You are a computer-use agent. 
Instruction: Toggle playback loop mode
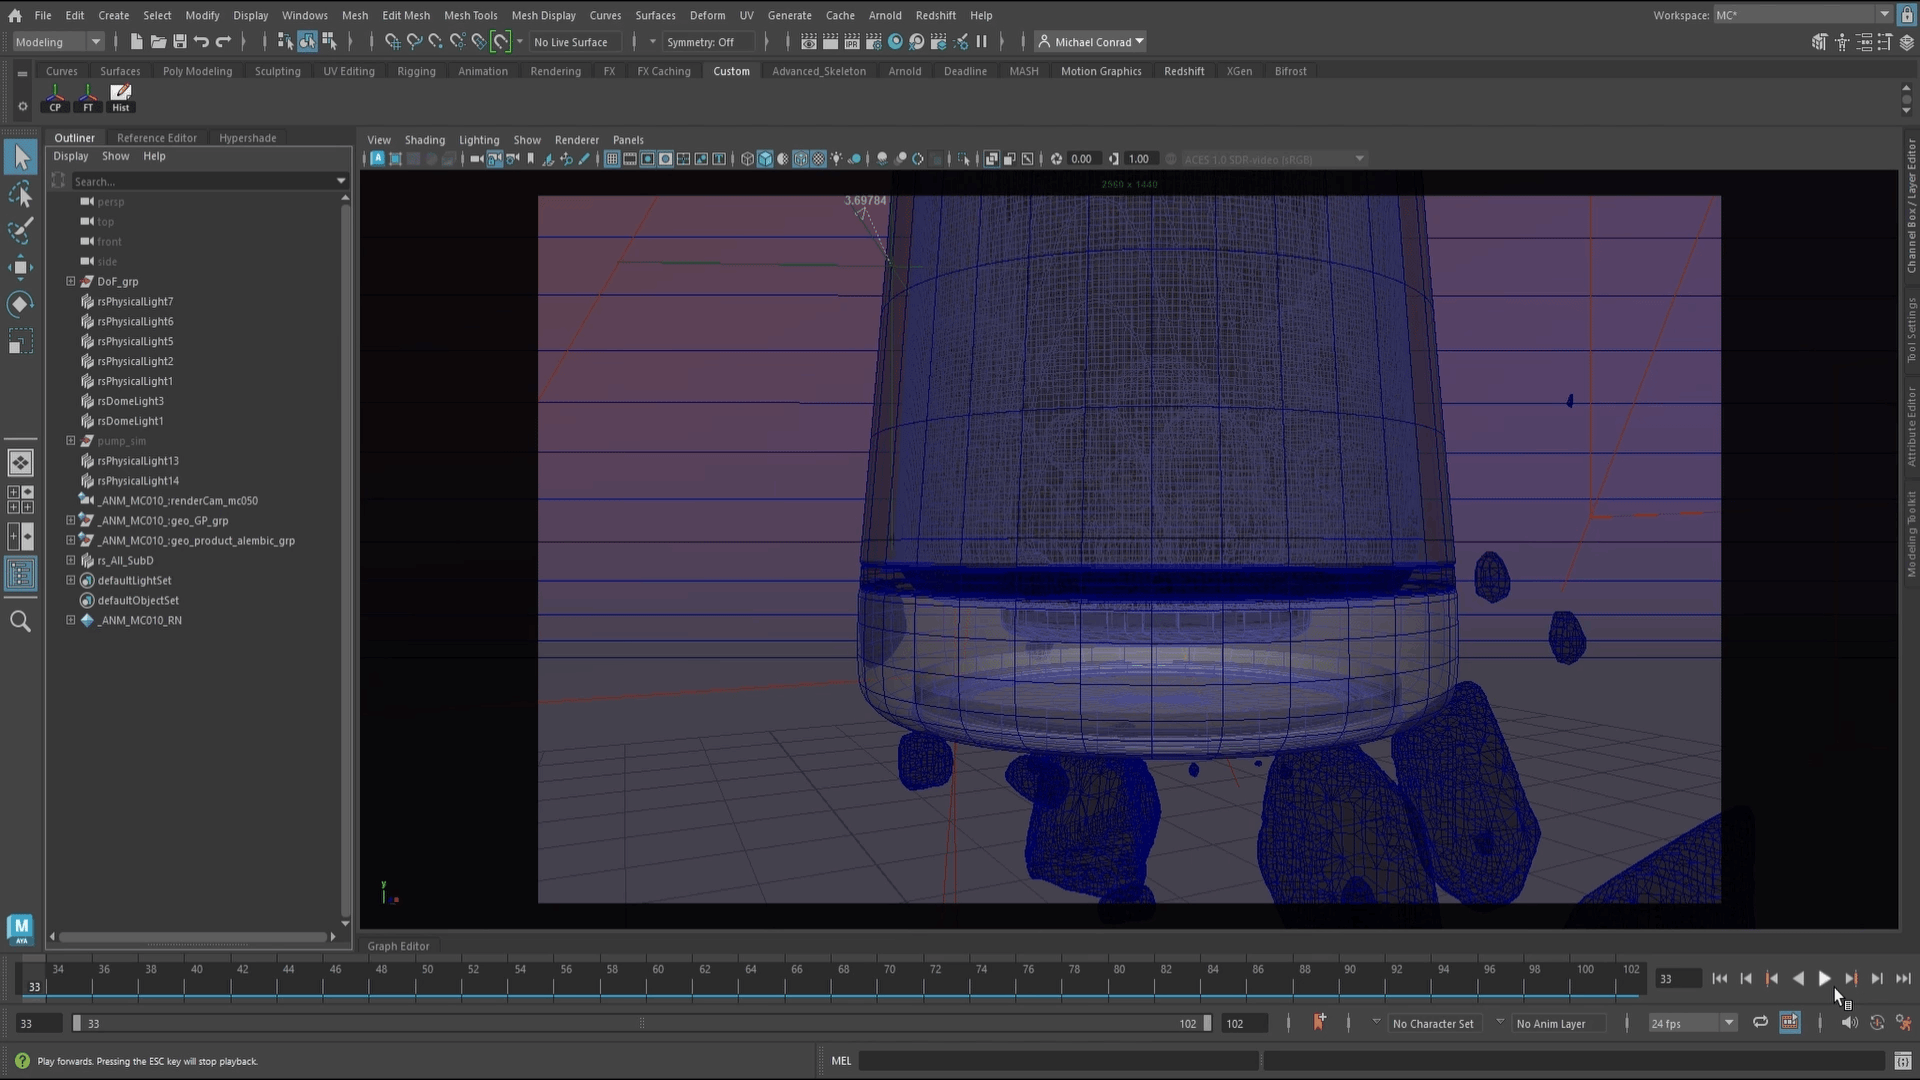tap(1760, 1022)
